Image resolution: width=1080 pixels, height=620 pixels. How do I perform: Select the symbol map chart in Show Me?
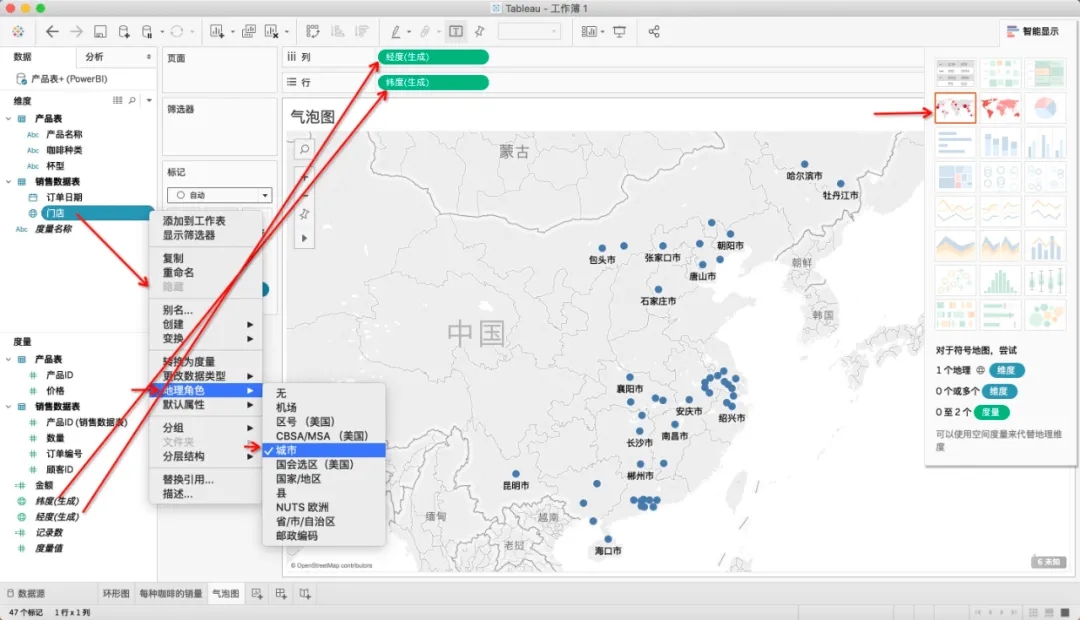pos(954,109)
